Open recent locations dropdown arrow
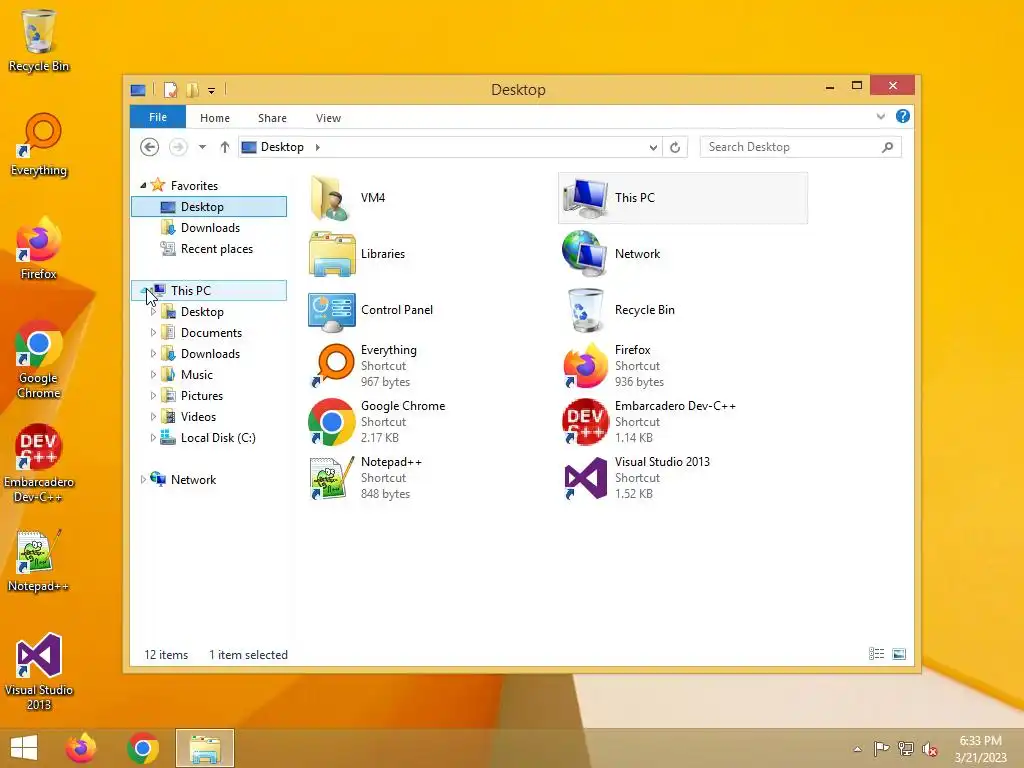This screenshot has height=768, width=1024. [202, 147]
